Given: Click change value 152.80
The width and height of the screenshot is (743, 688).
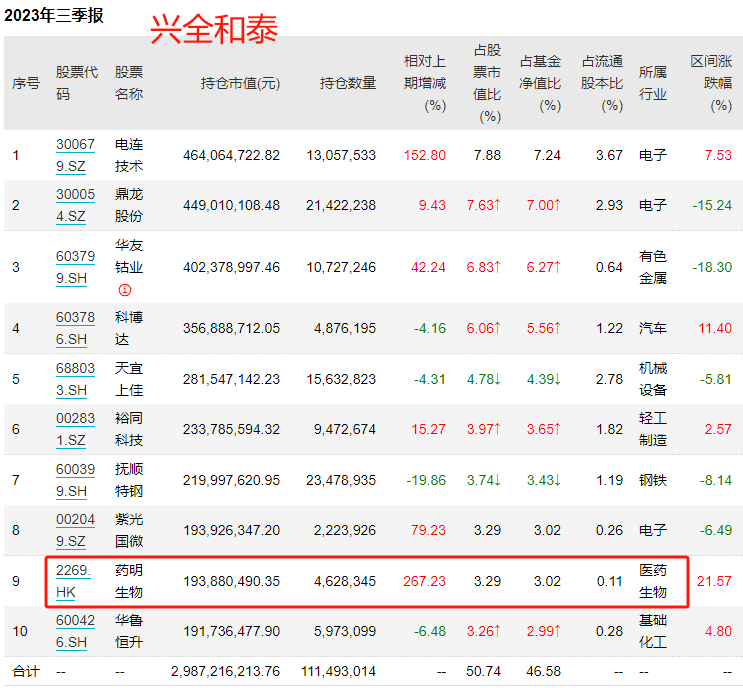Looking at the screenshot, I should (425, 155).
